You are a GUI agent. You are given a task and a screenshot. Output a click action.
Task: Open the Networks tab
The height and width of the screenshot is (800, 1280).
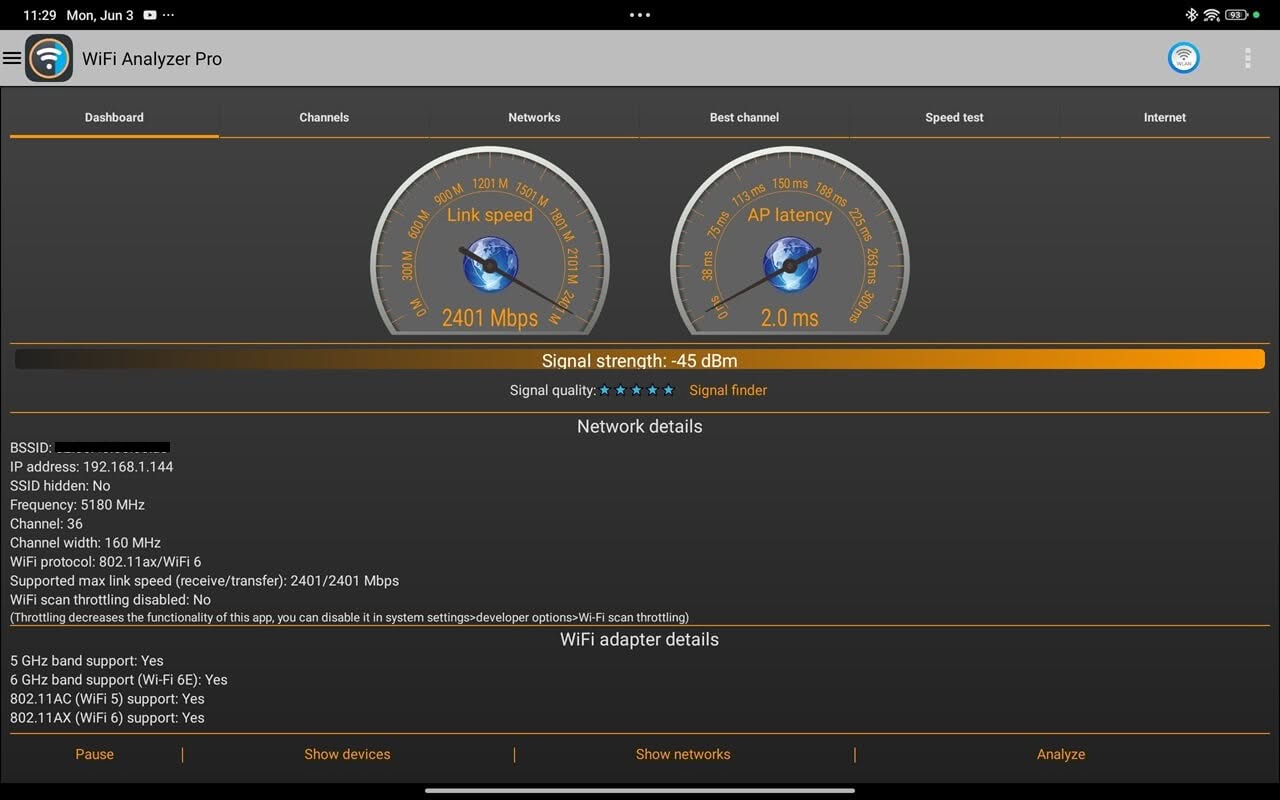(x=534, y=117)
